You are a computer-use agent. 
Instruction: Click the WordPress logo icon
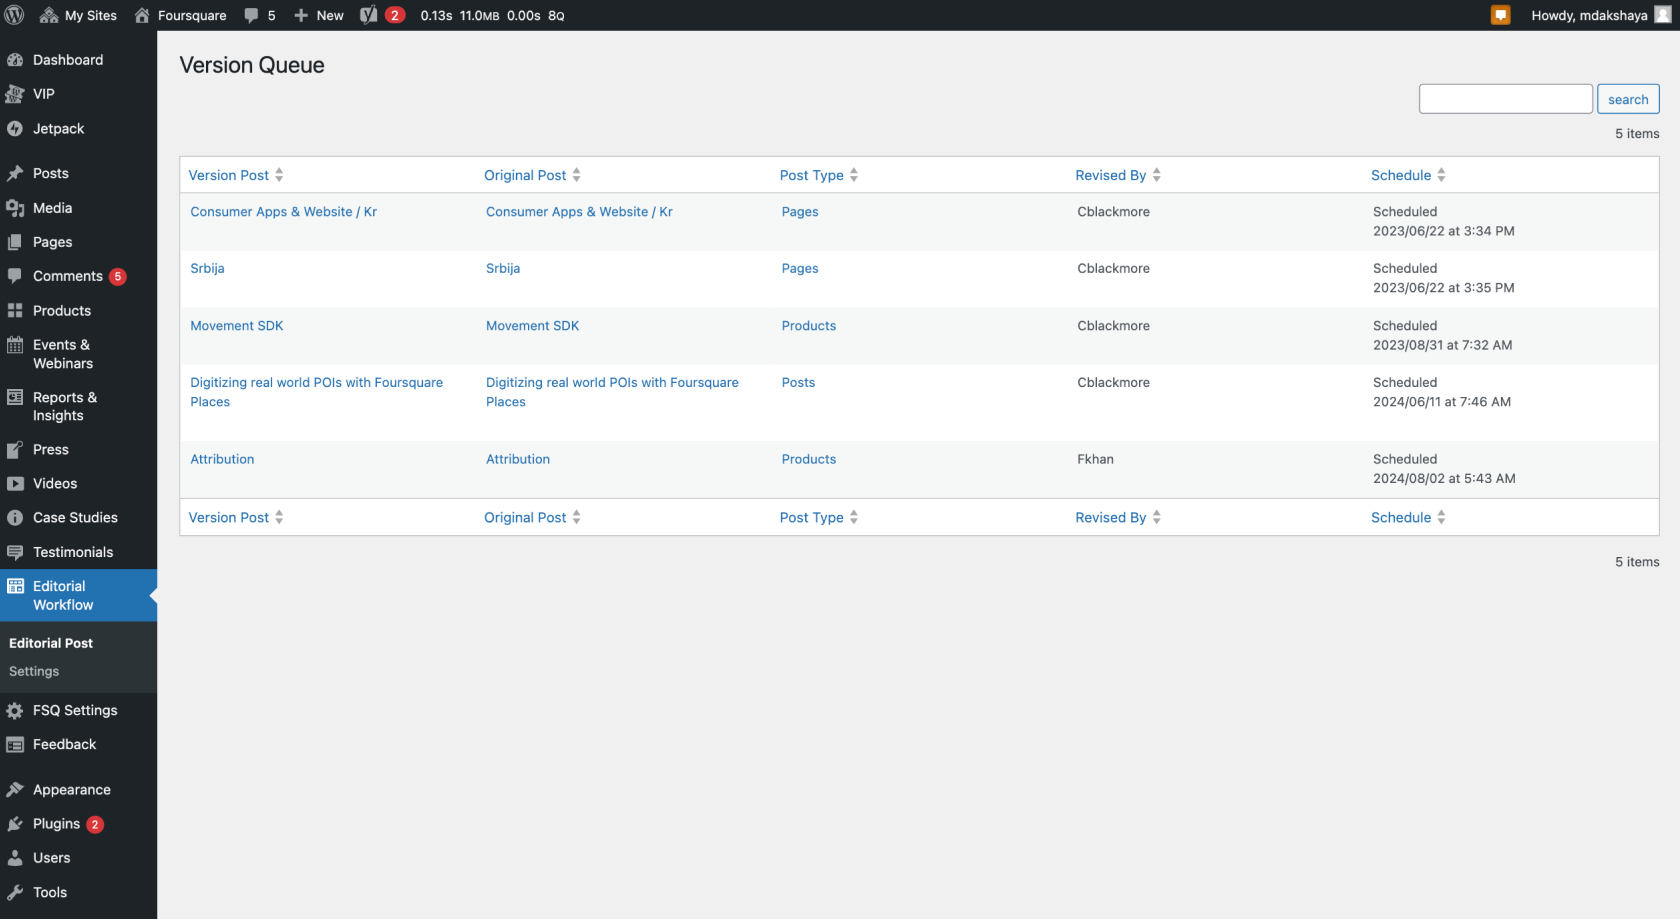tap(15, 15)
